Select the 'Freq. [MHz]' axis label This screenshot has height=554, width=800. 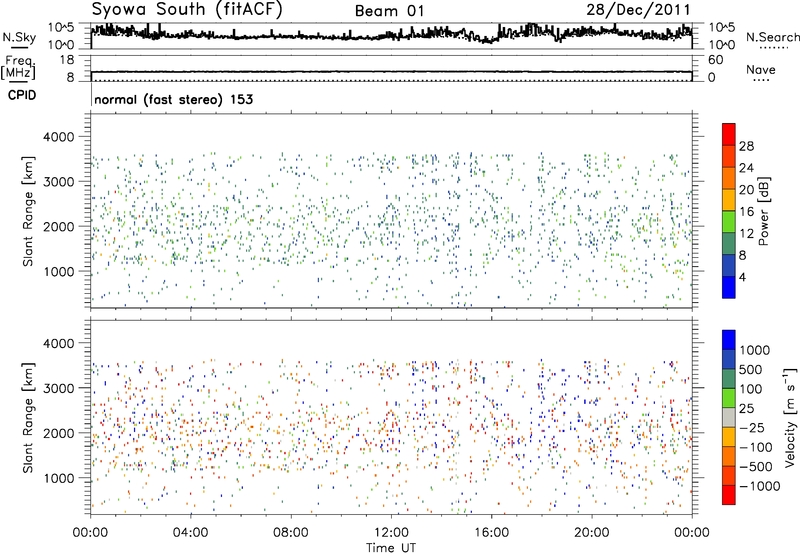18,66
